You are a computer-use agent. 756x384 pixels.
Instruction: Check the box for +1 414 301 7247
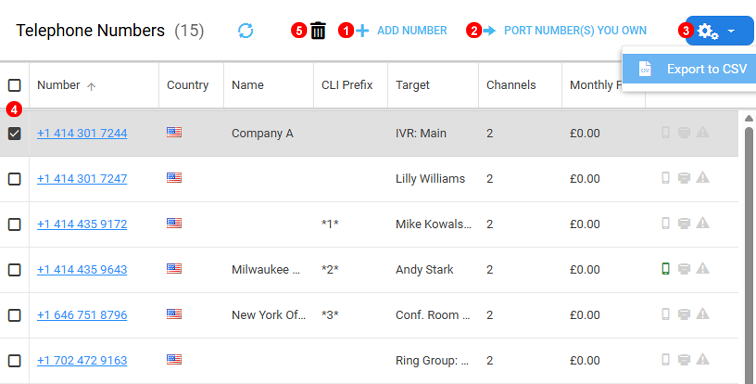click(14, 179)
